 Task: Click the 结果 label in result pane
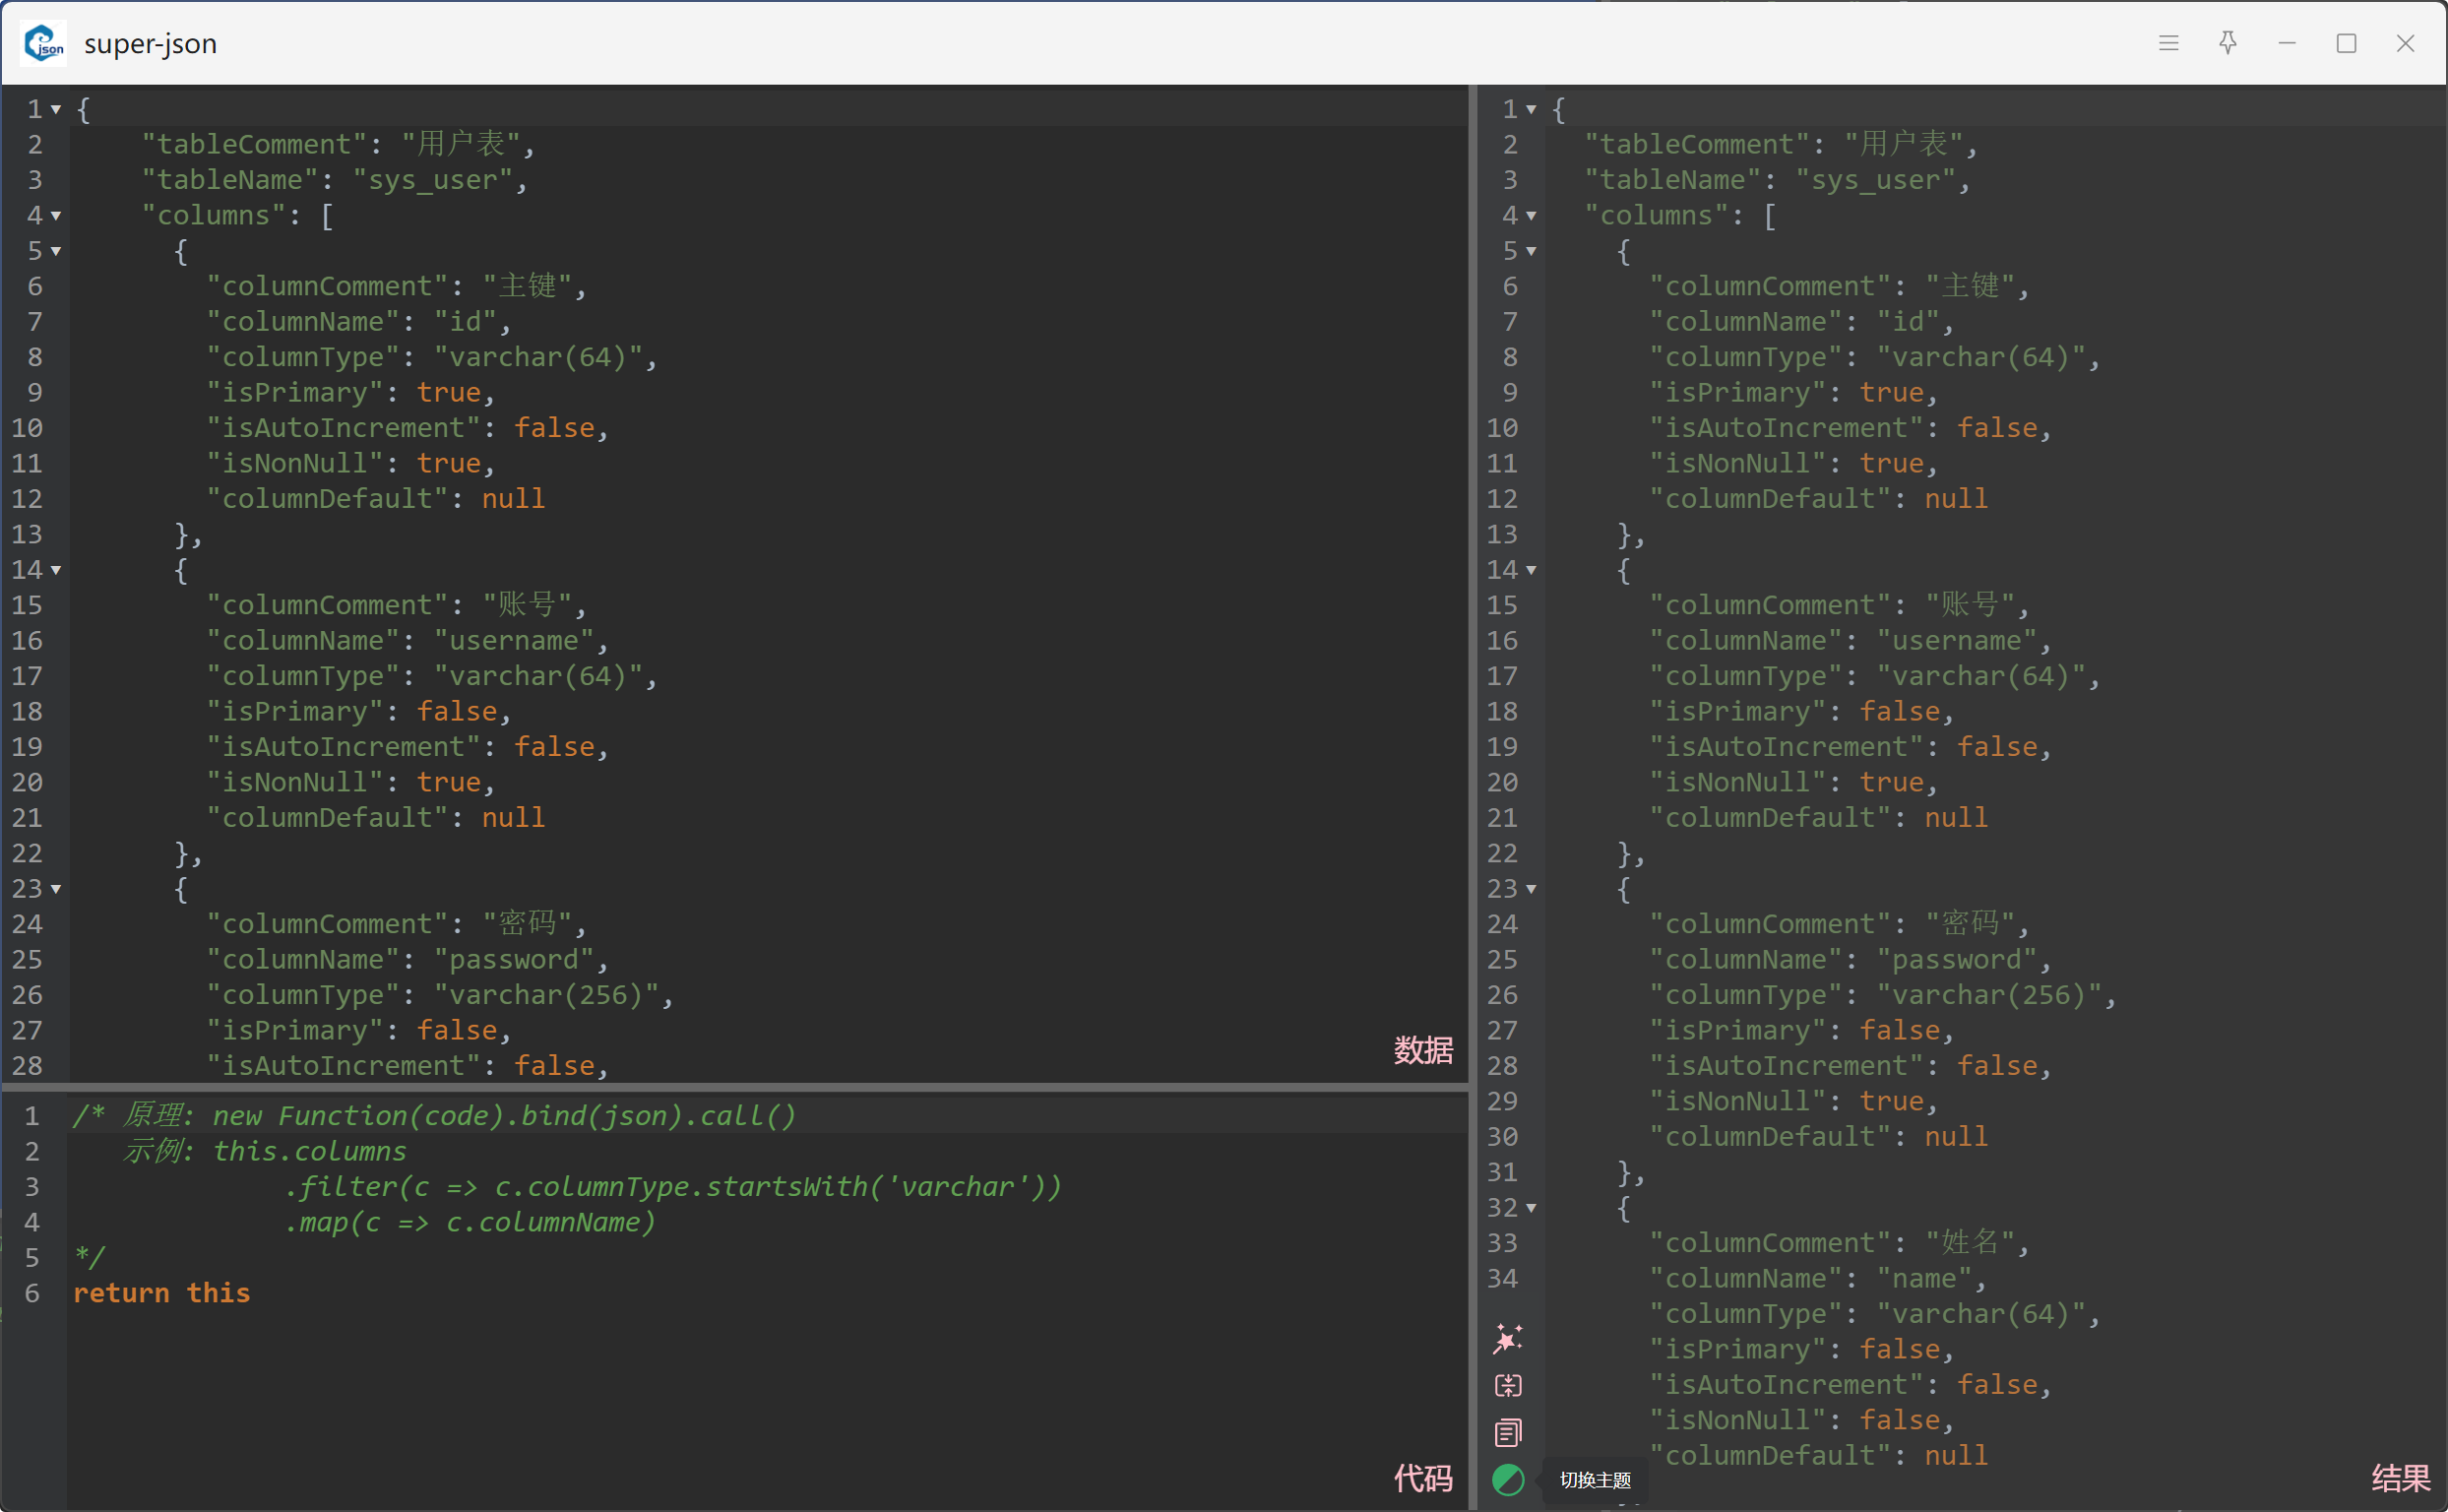point(2400,1478)
